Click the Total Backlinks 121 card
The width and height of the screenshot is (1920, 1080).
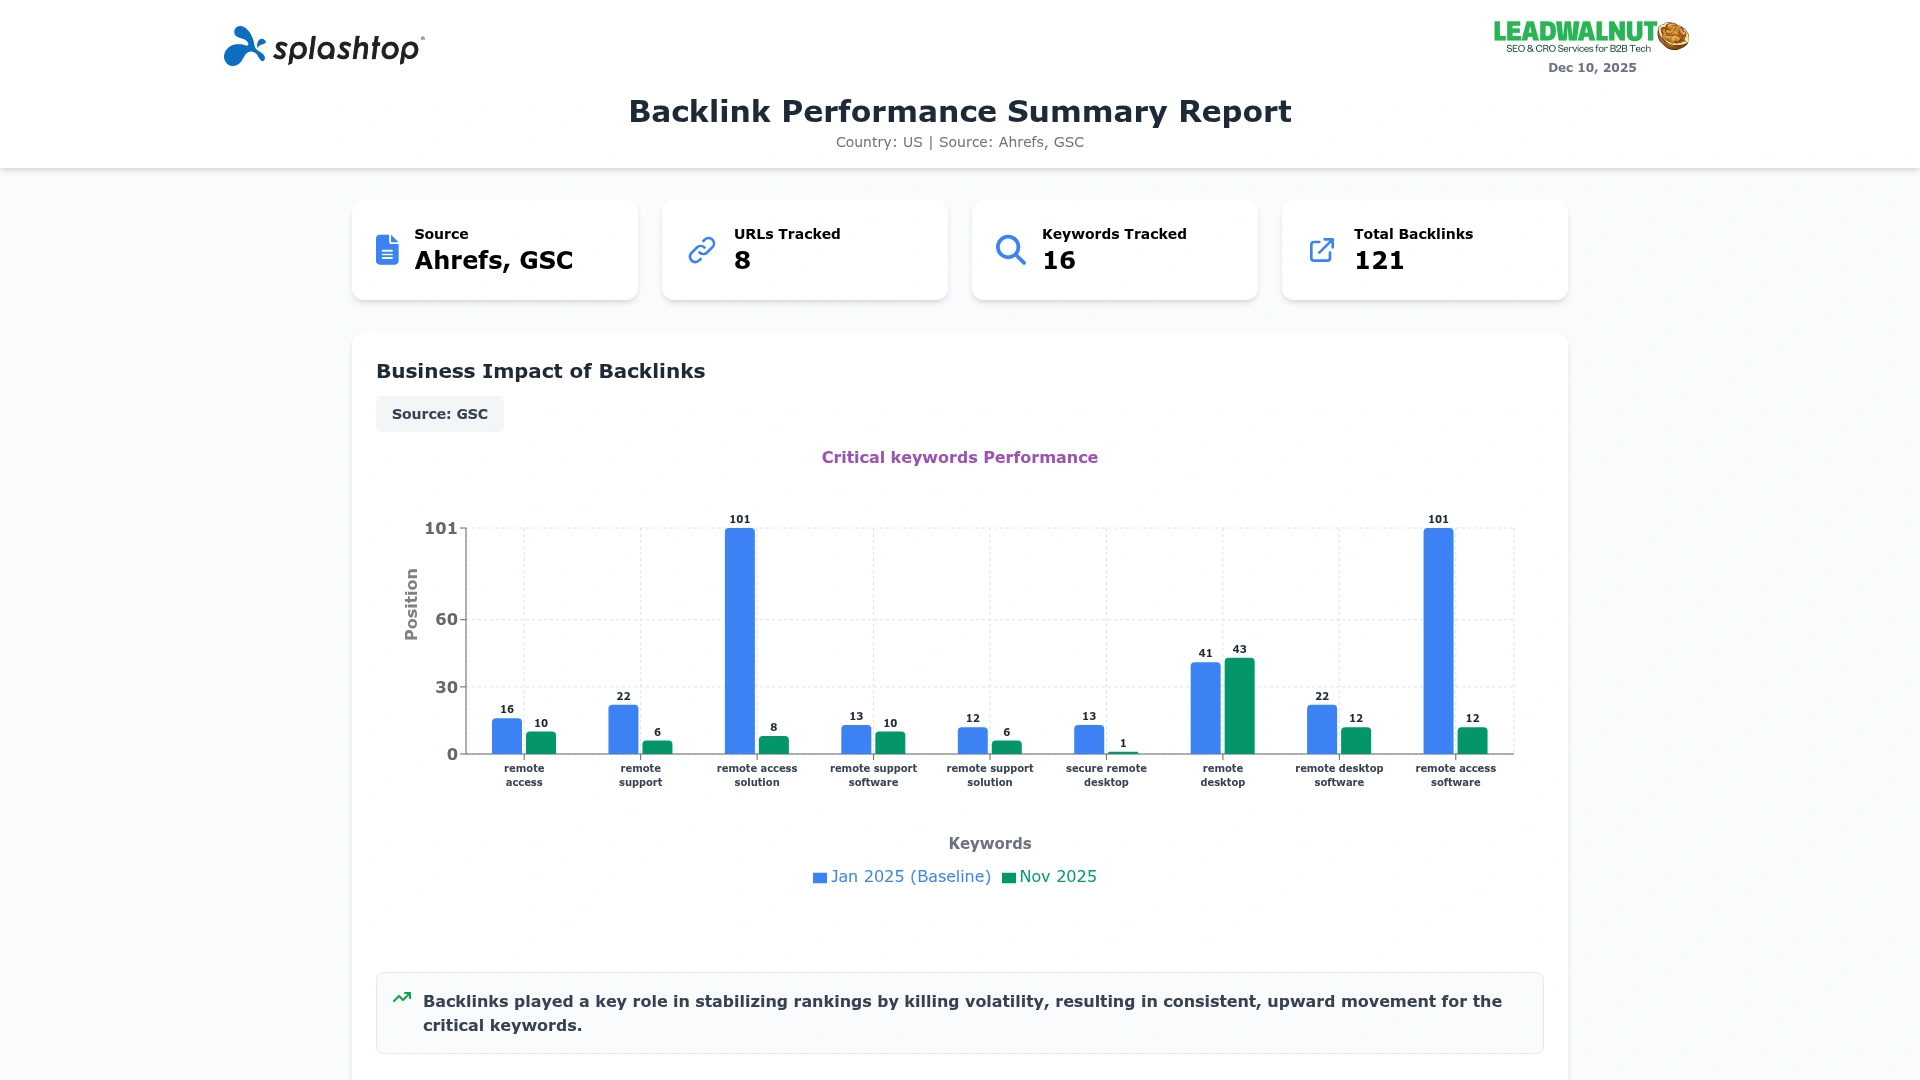click(1424, 250)
